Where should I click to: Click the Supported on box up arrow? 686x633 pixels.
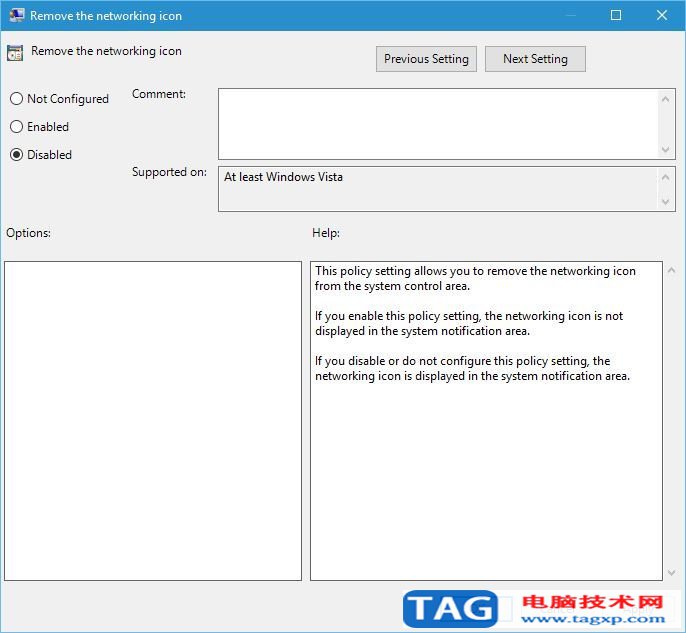(x=665, y=177)
